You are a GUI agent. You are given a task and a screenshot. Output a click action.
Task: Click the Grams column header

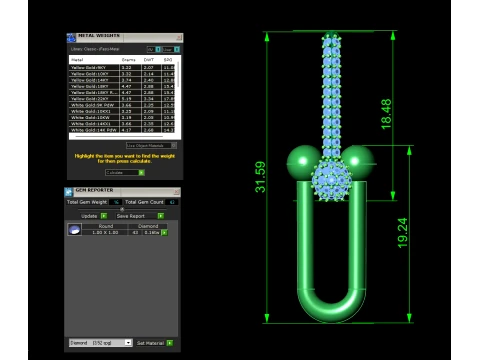click(128, 60)
